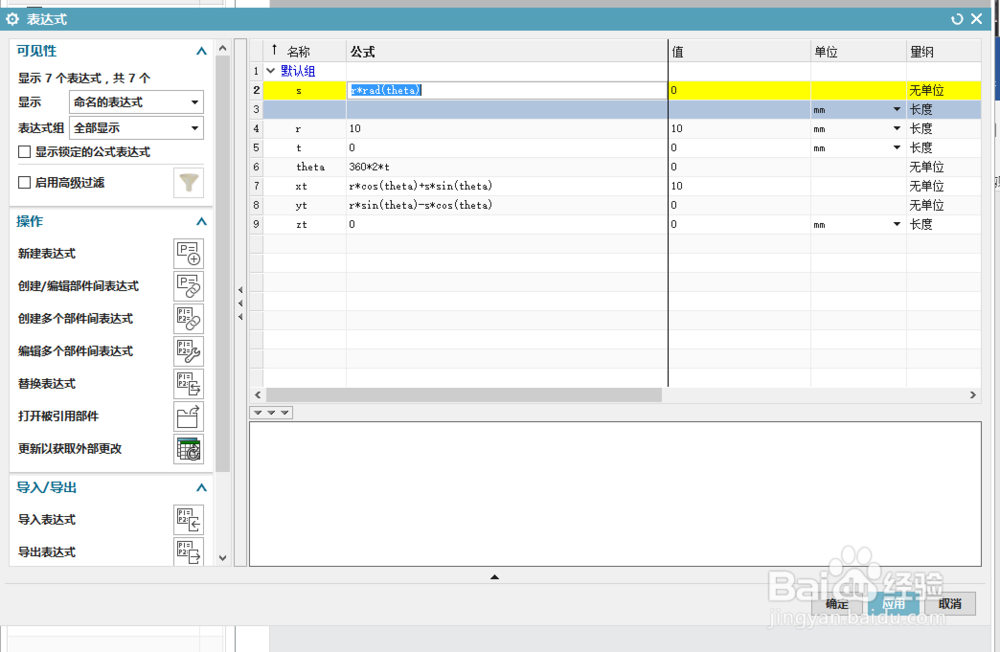This screenshot has width=1000, height=652.
Task: Collapse the 操作 section
Action: [x=202, y=221]
